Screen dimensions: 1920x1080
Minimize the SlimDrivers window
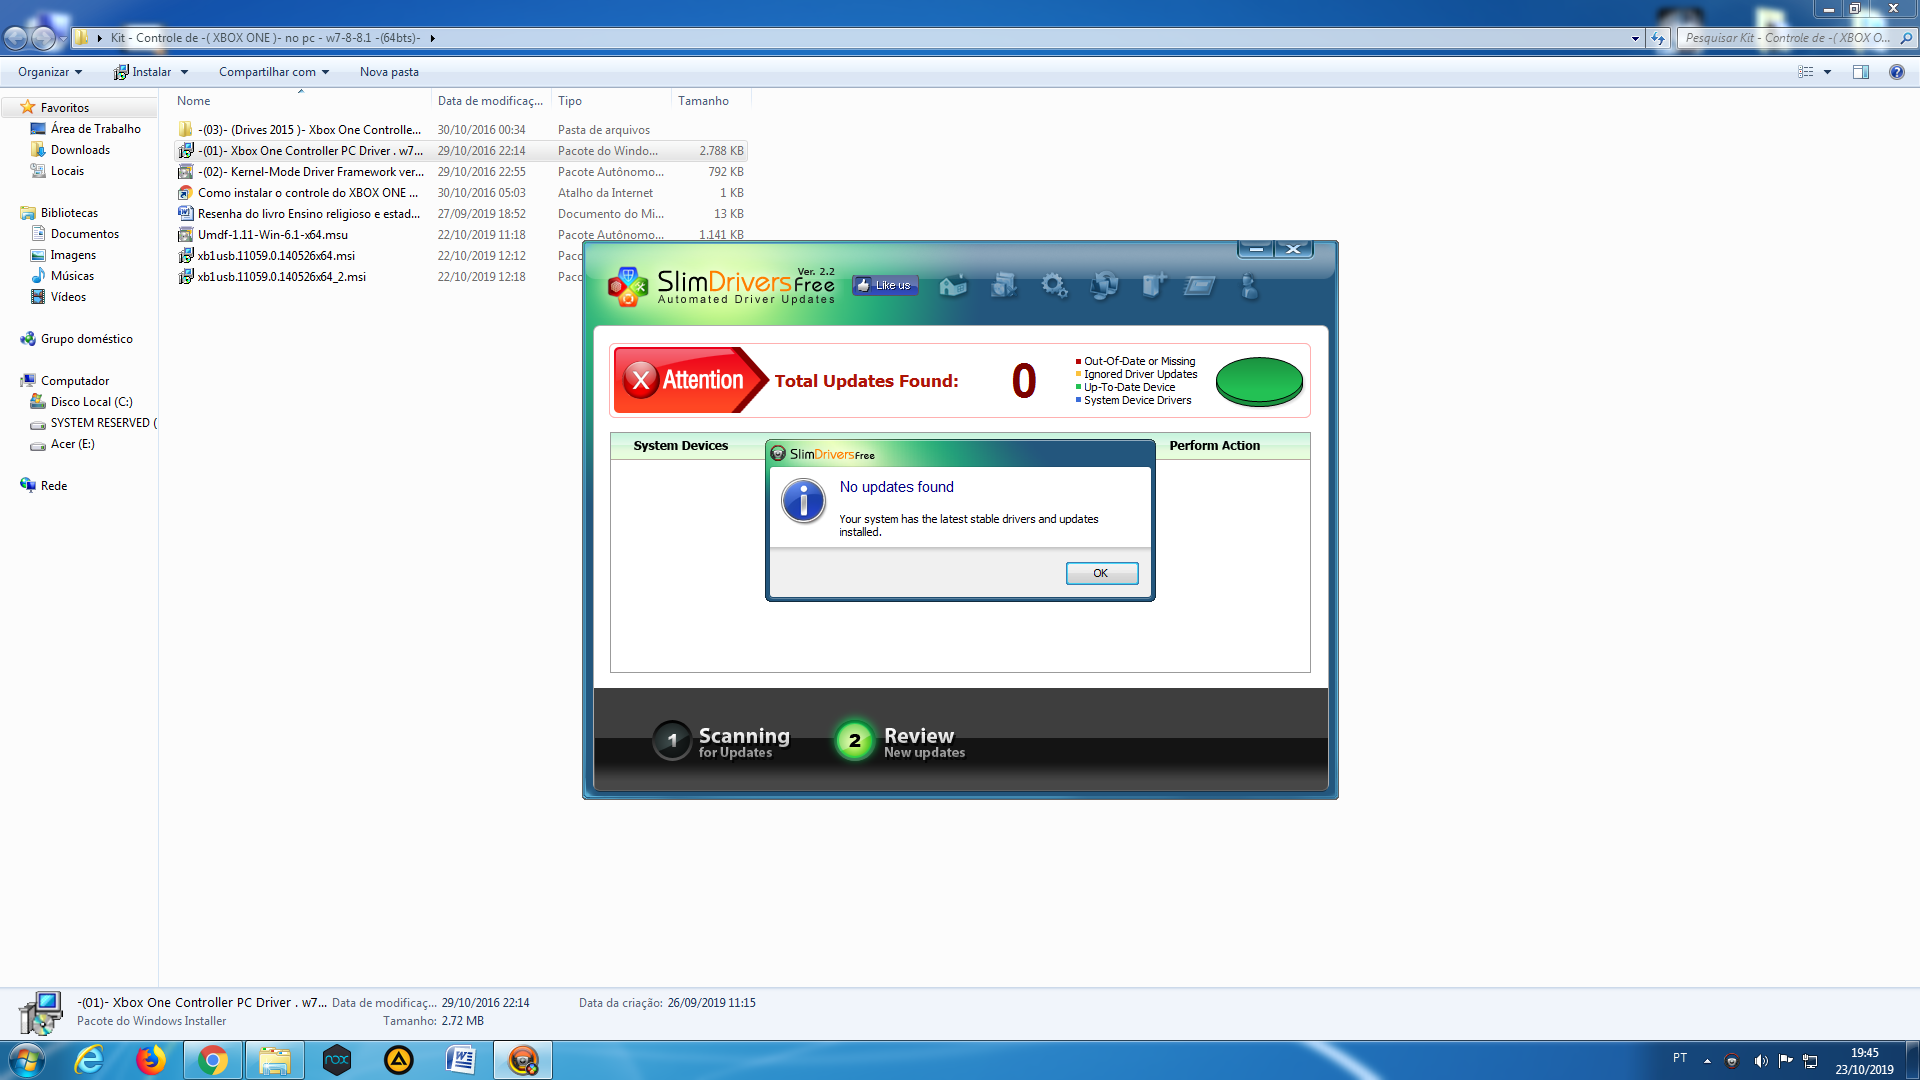click(1255, 248)
